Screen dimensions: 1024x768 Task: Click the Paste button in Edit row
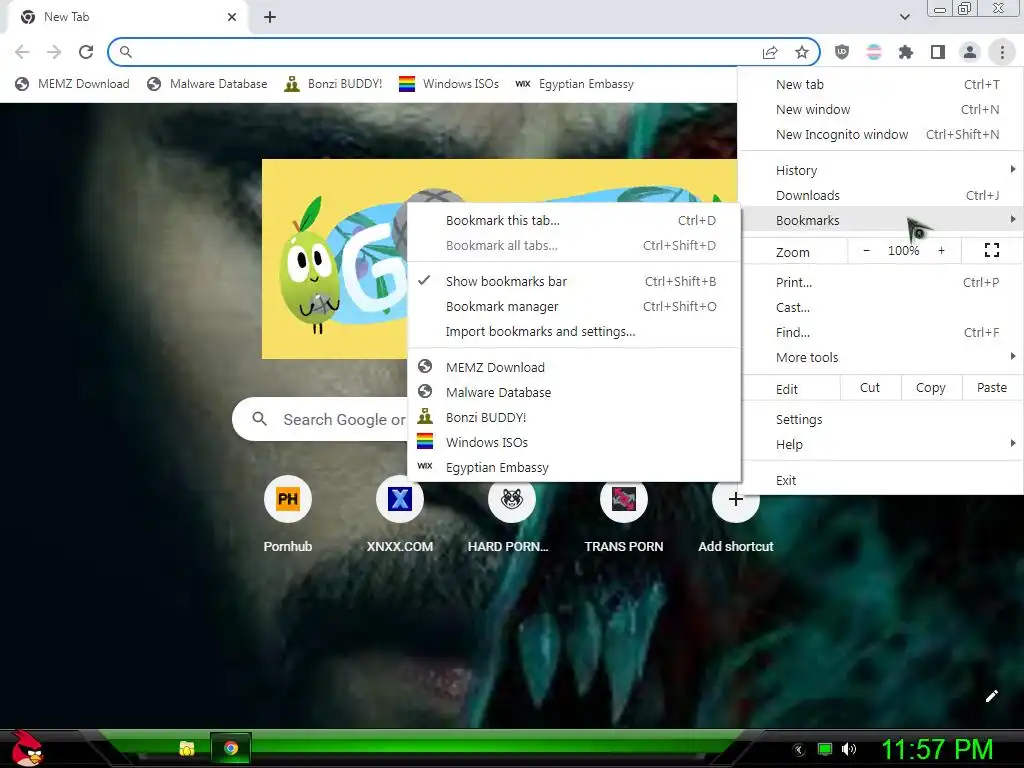992,388
